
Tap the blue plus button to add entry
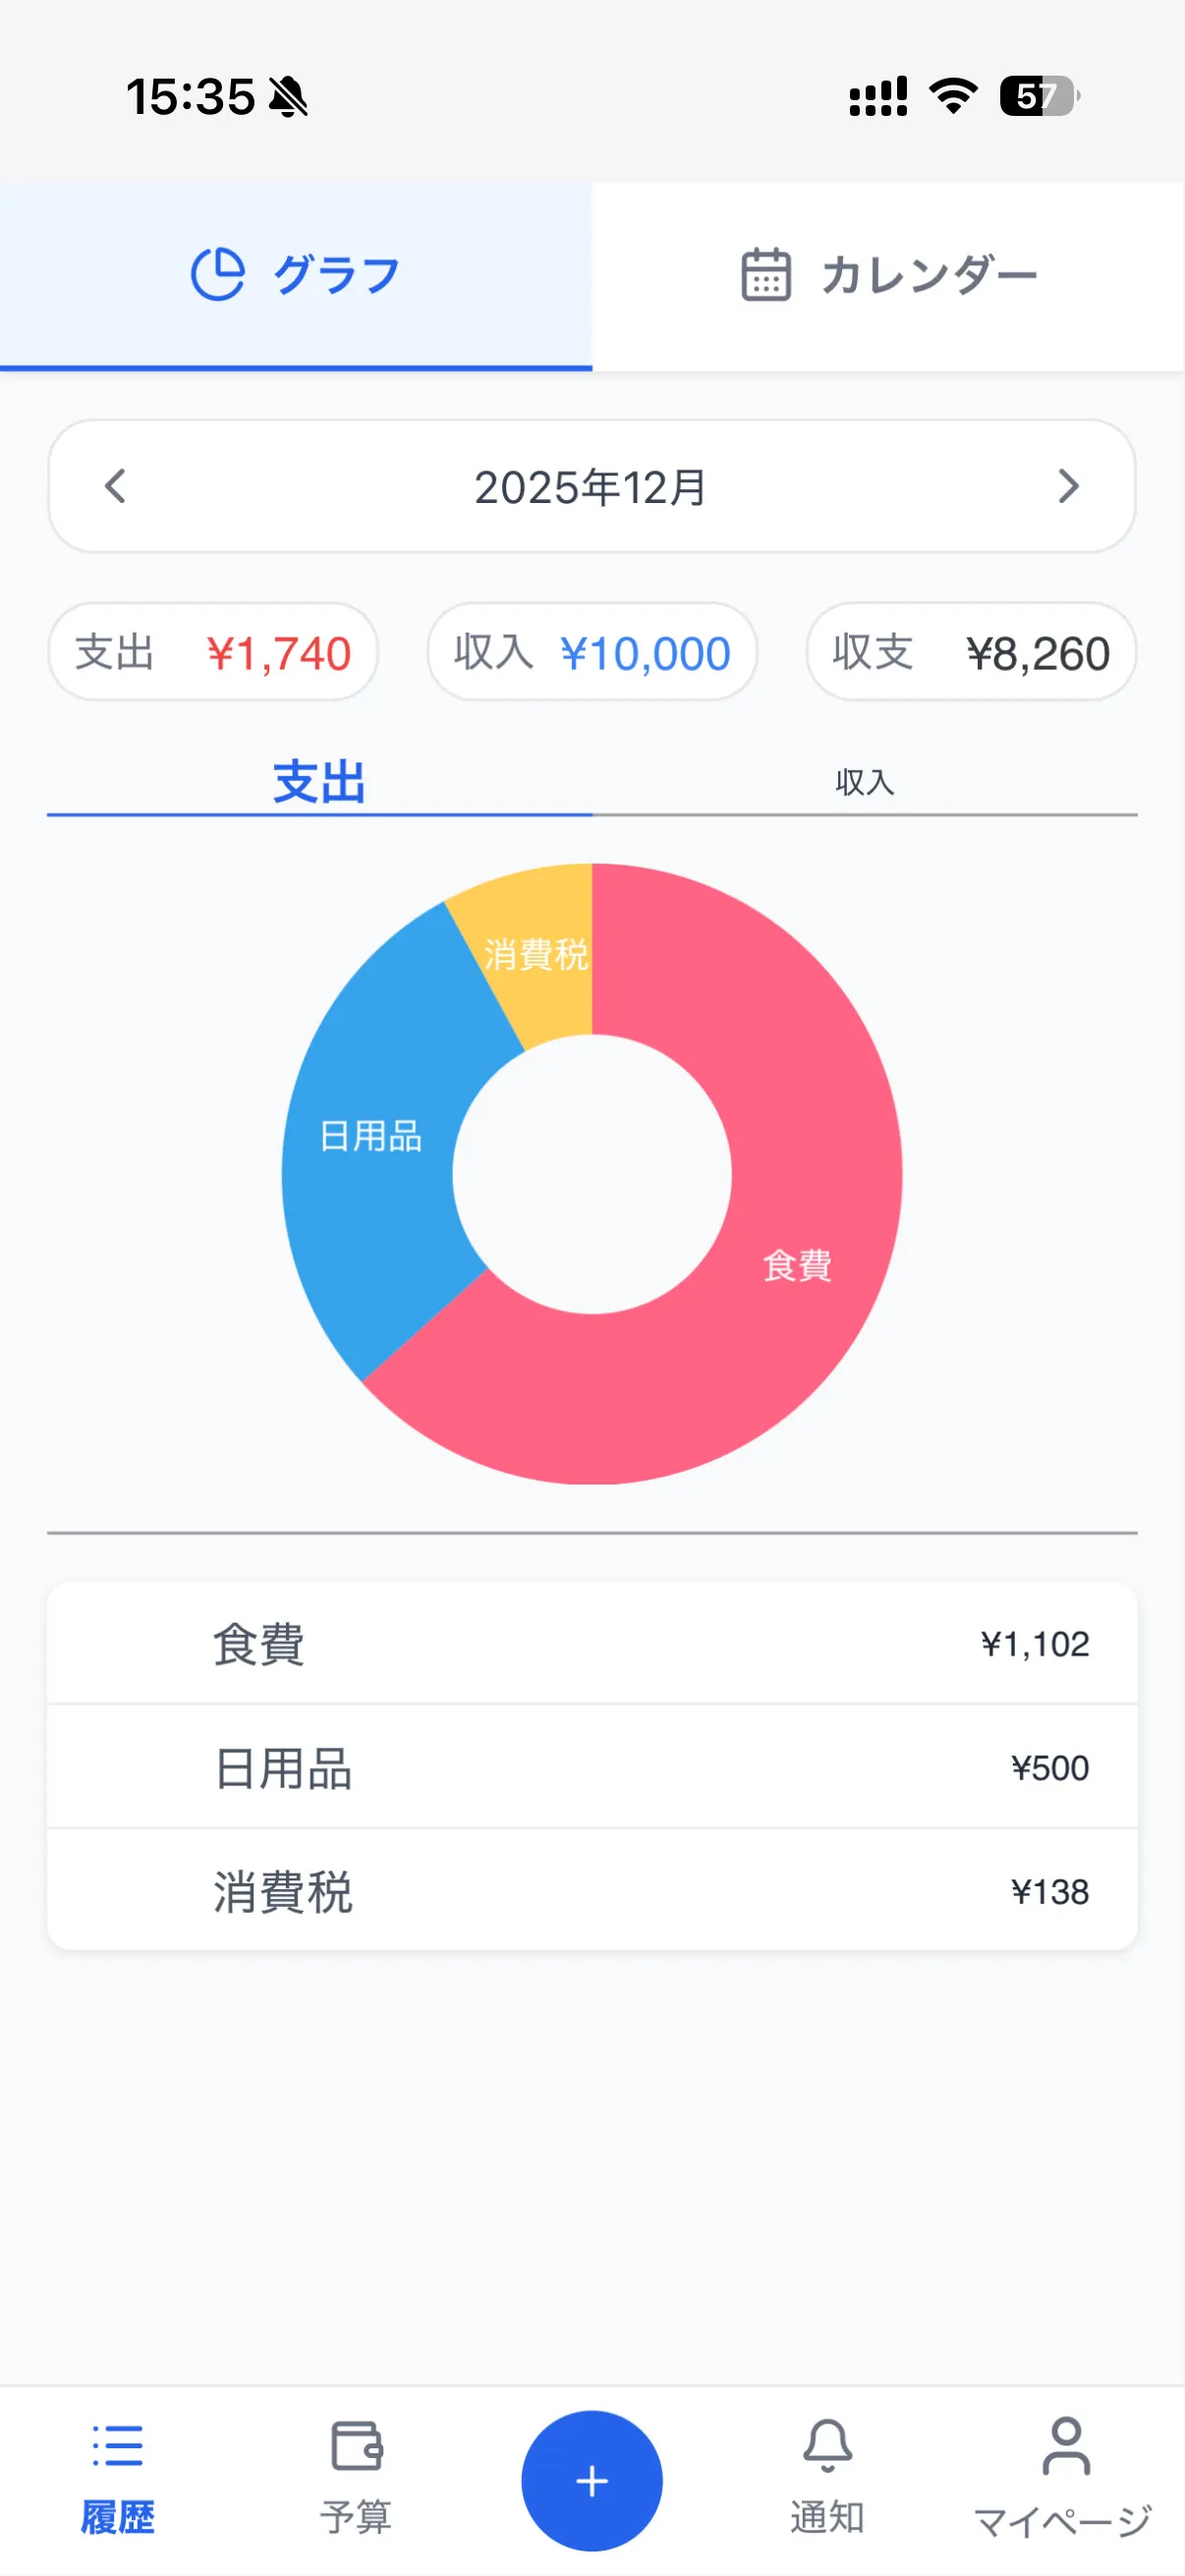[592, 2479]
